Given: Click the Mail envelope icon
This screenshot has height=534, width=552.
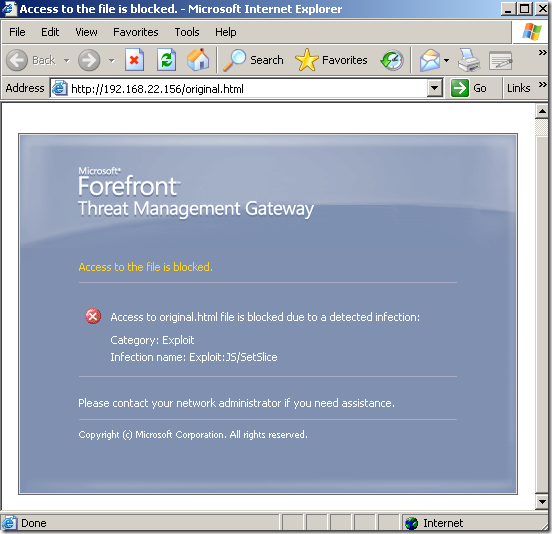Looking at the screenshot, I should coord(429,60).
